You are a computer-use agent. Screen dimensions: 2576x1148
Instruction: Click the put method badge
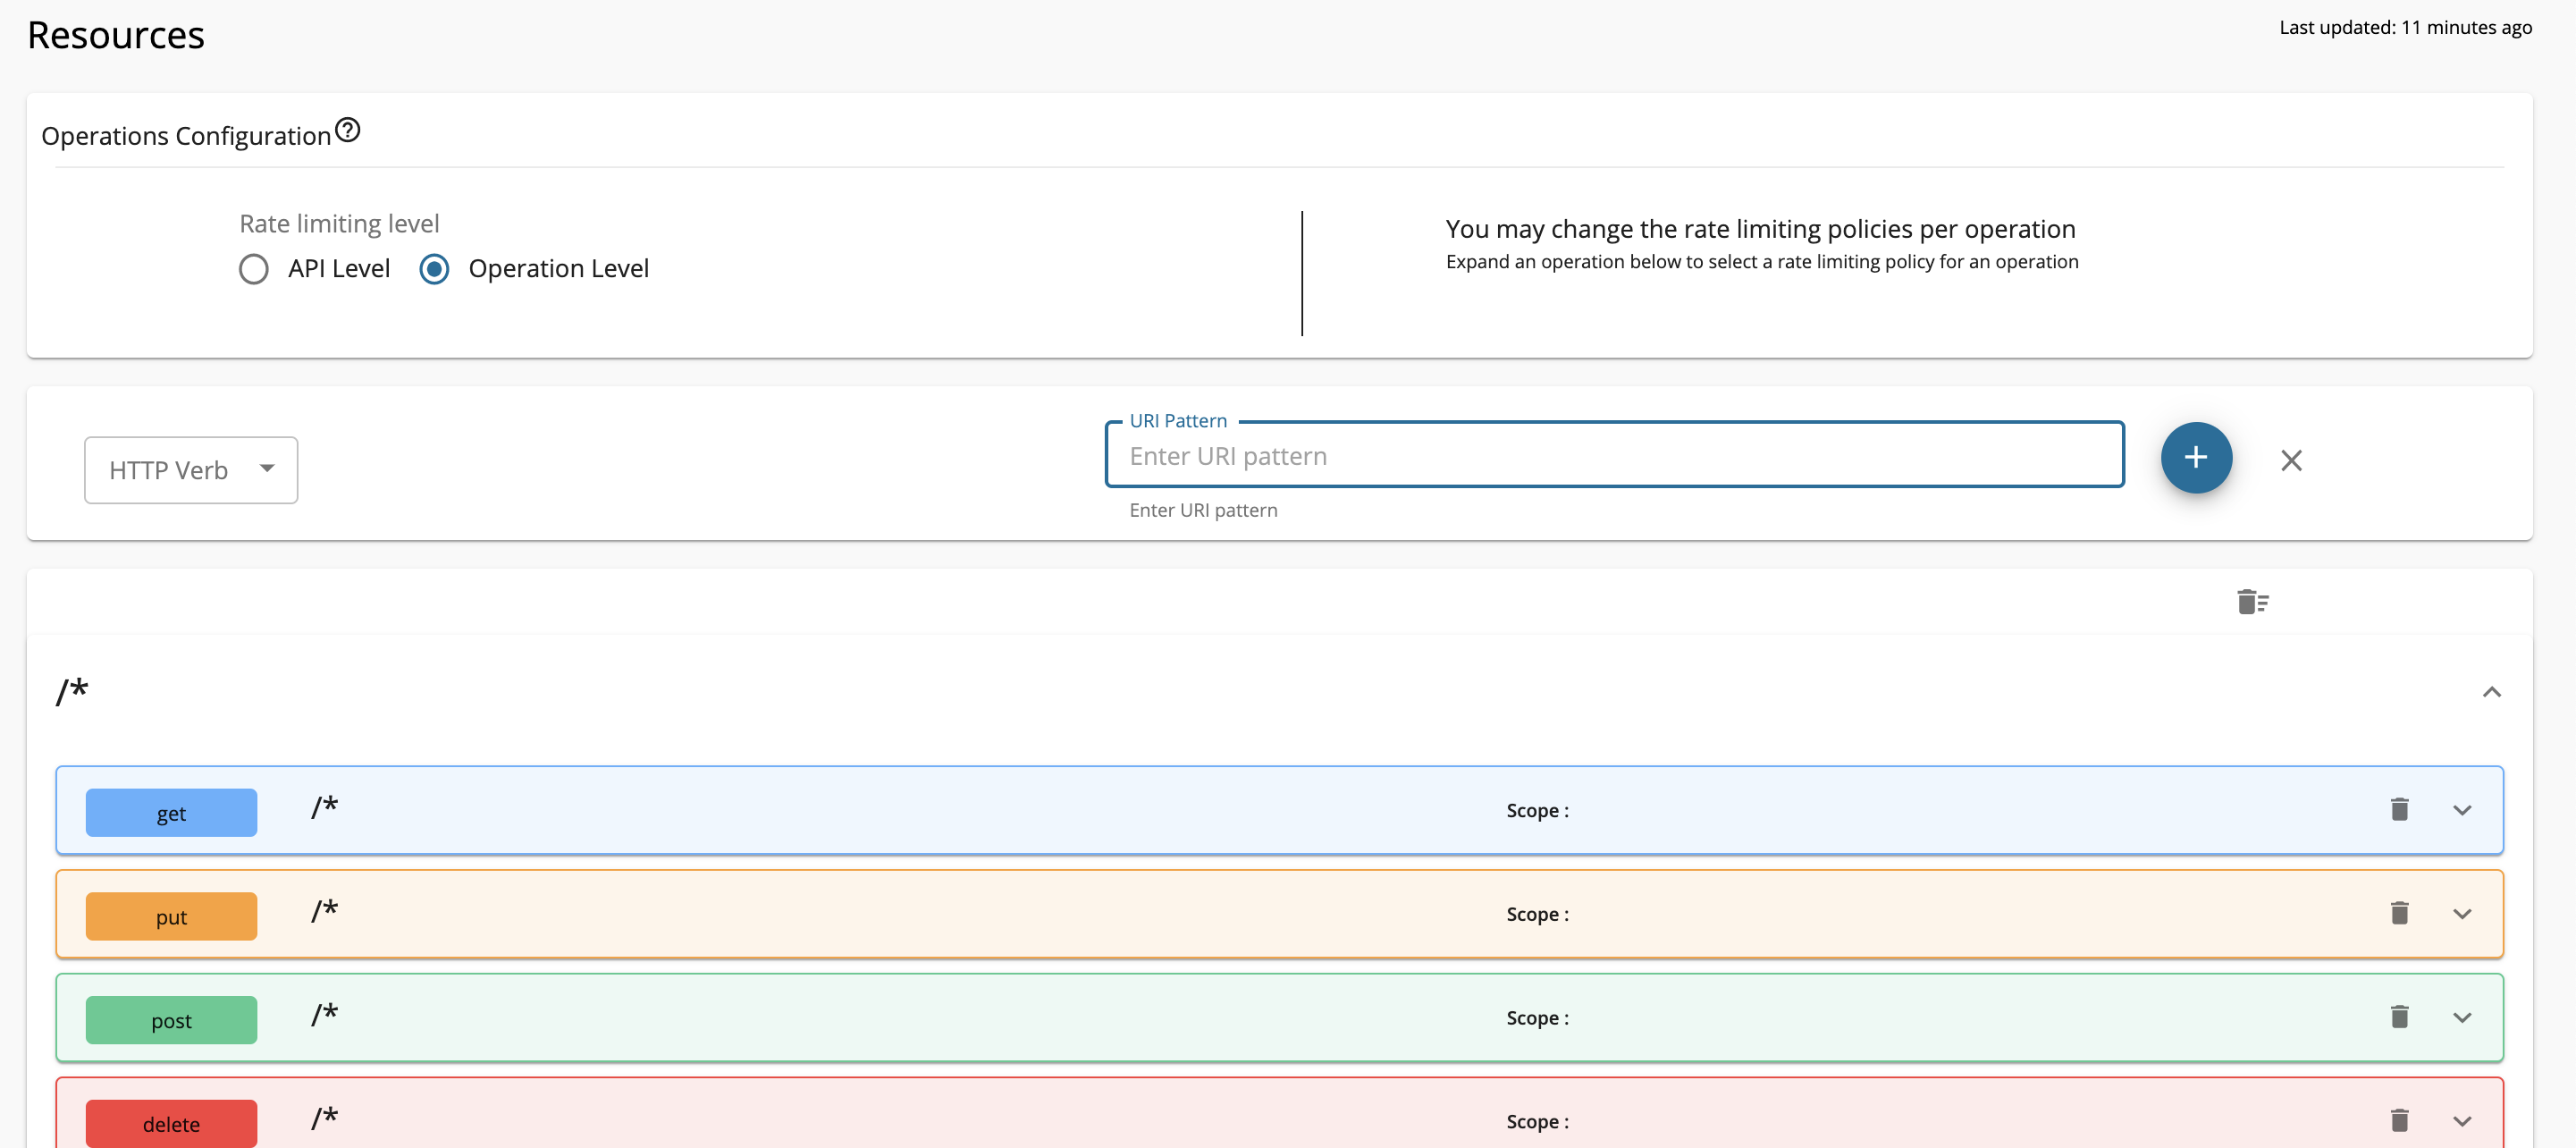[x=171, y=915]
